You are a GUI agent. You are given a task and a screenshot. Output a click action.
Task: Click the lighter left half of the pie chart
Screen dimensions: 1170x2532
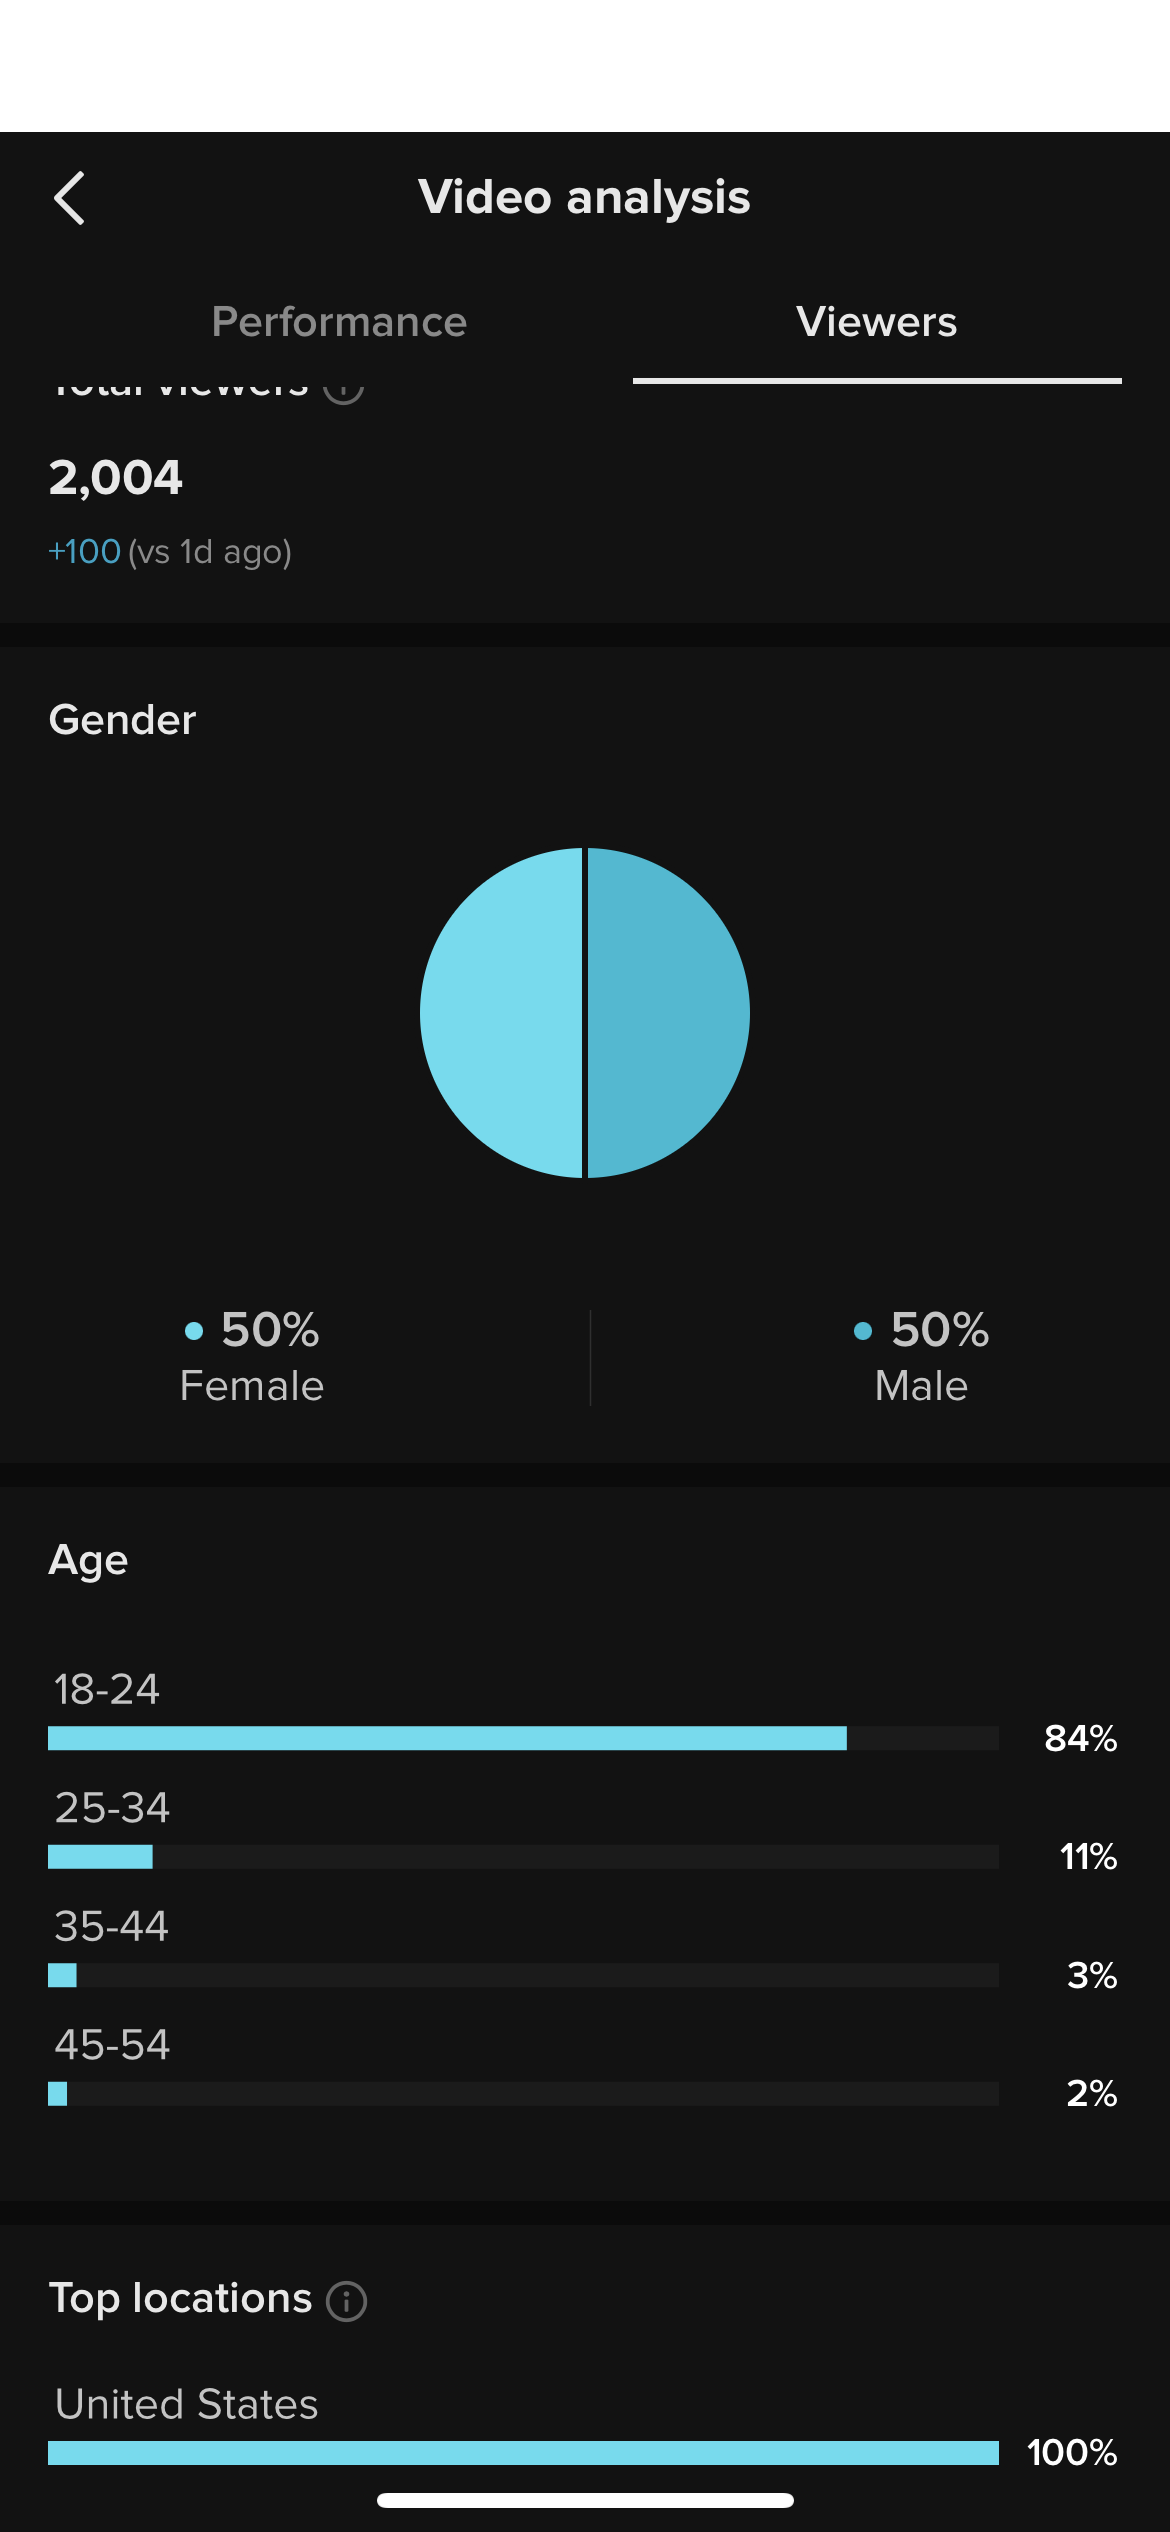(x=500, y=1012)
